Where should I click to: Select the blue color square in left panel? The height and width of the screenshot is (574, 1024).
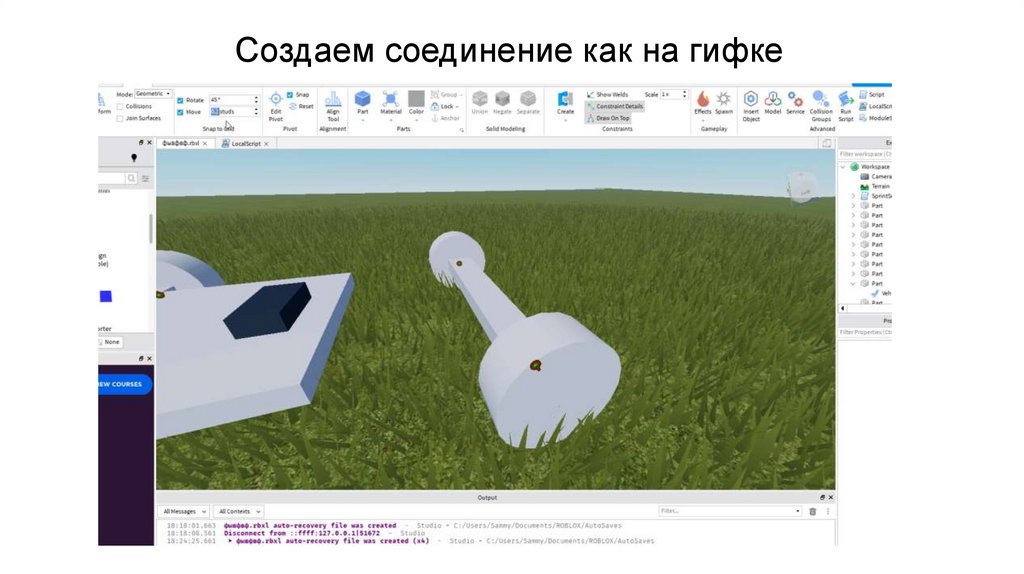(106, 296)
